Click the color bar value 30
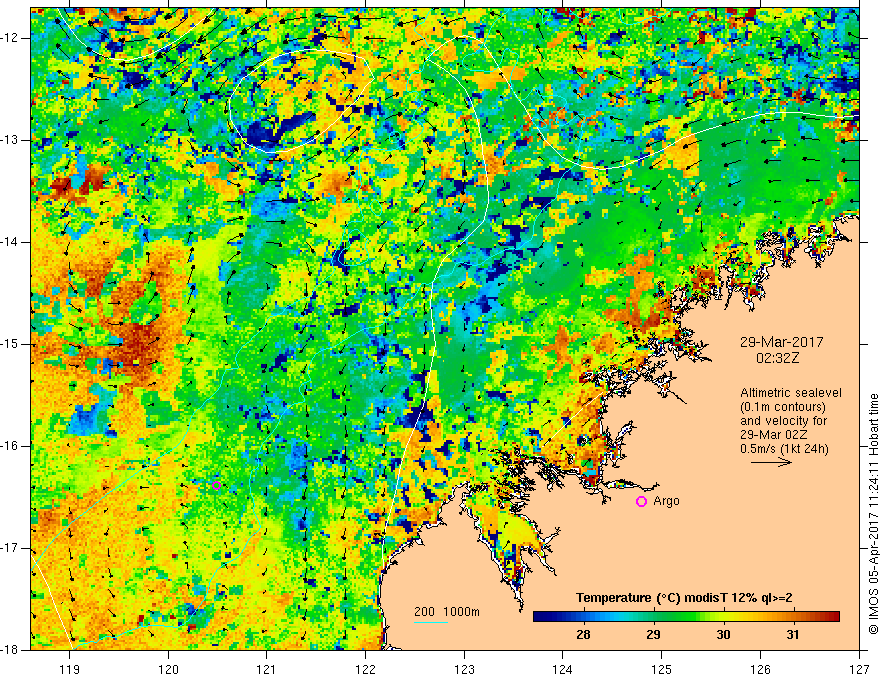Screen dimensions: 880x680 coord(723,635)
